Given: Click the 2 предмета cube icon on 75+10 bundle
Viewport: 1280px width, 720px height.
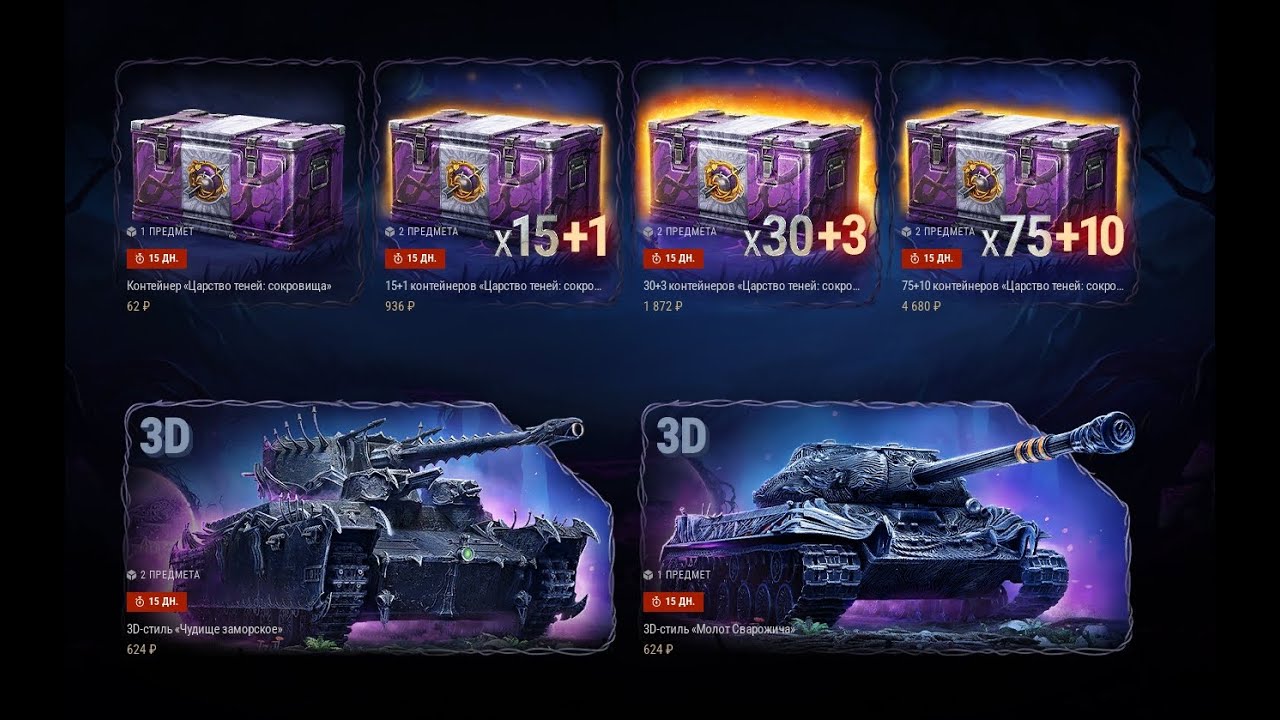Looking at the screenshot, I should click(x=905, y=231).
